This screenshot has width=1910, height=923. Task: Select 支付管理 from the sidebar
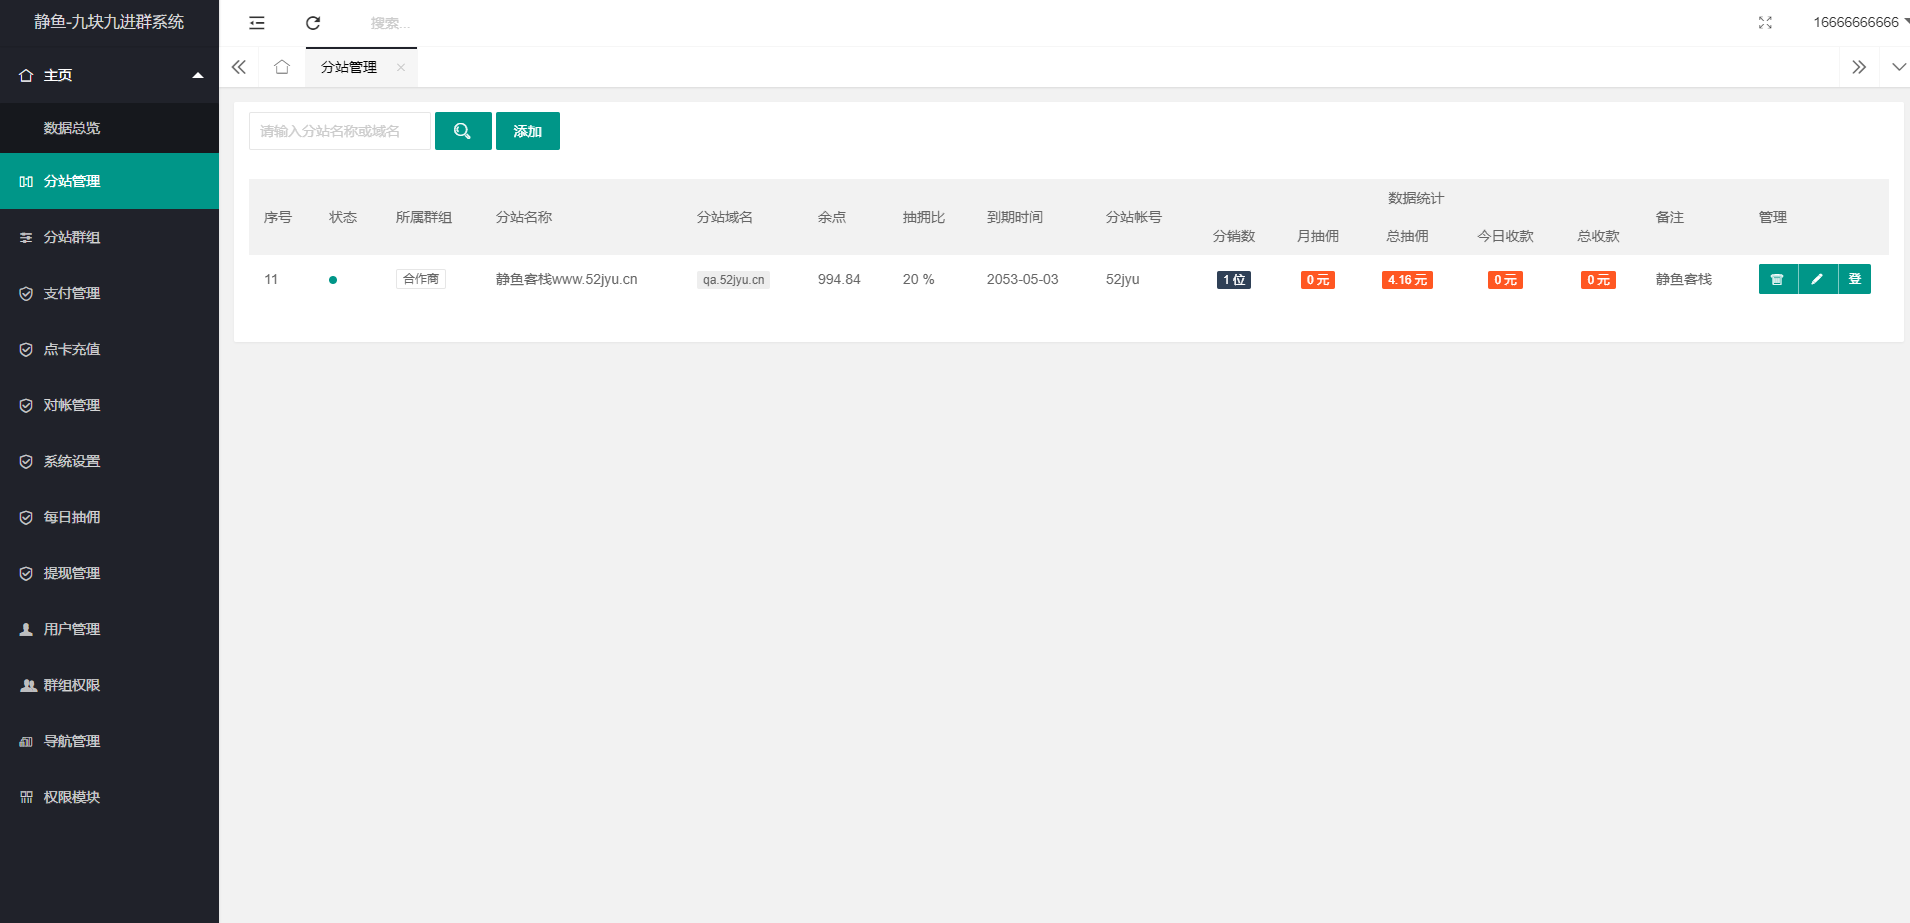click(72, 293)
